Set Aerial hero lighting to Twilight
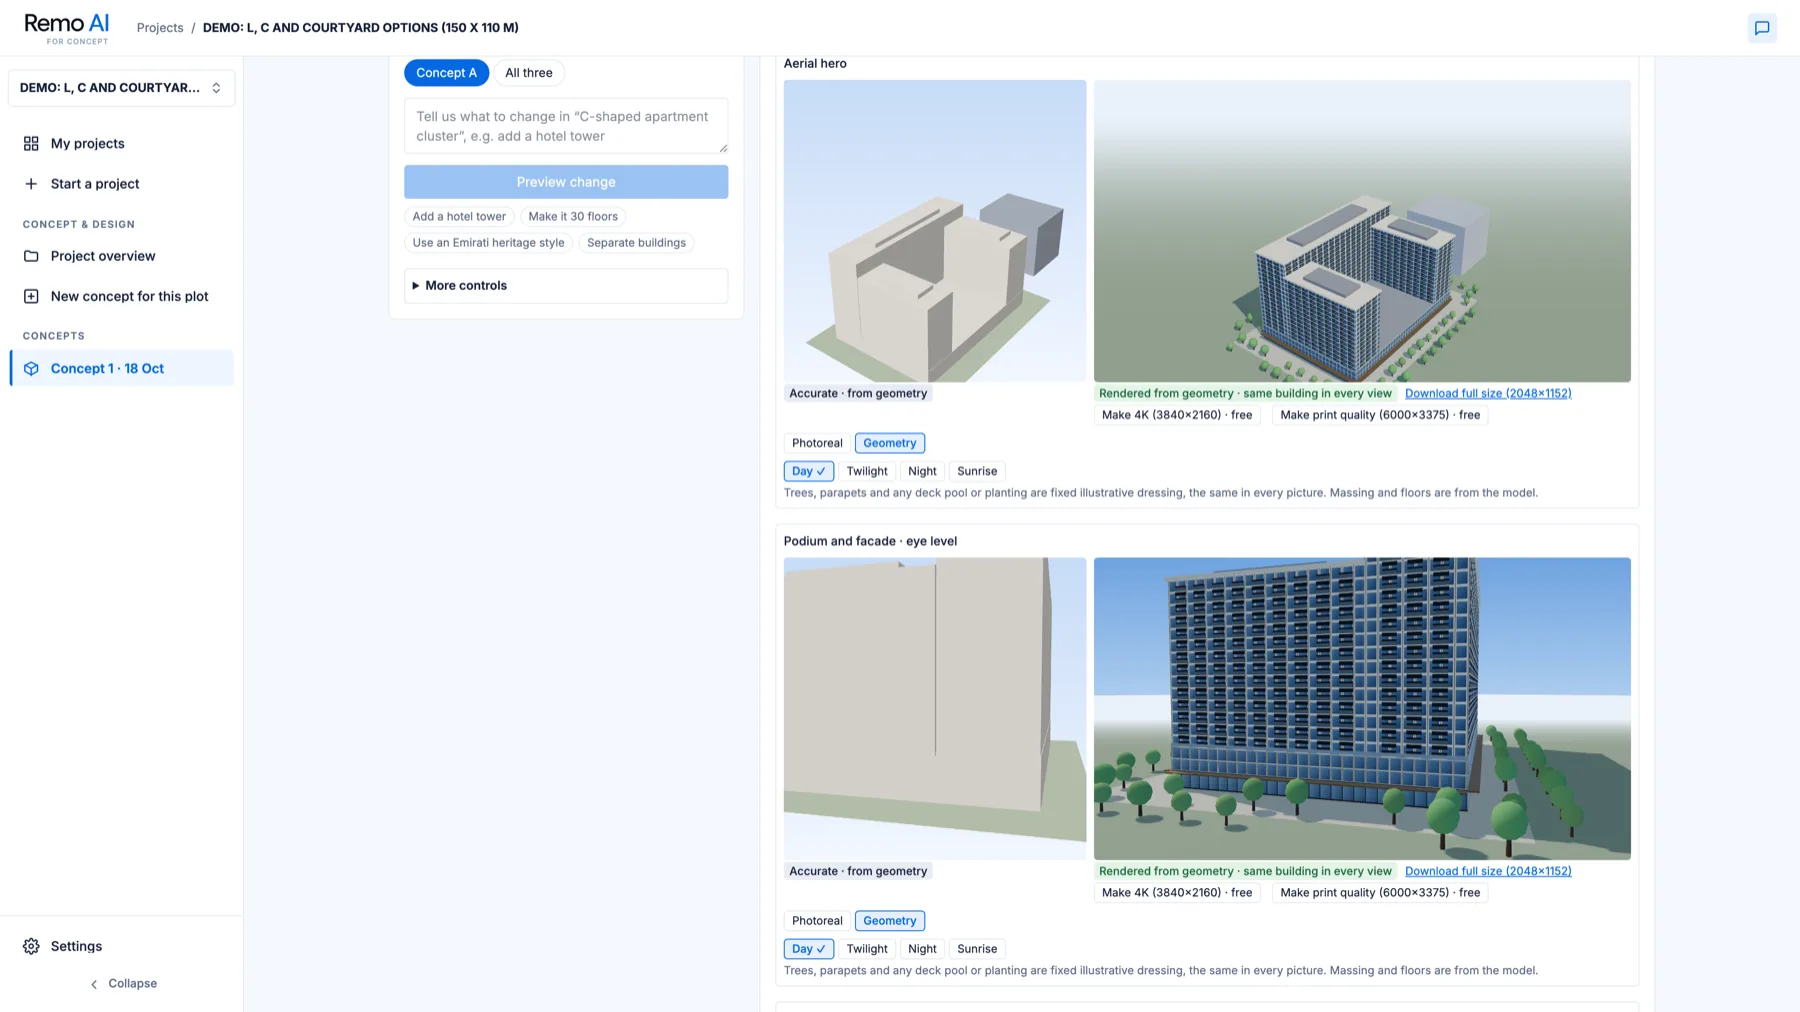Screen dimensions: 1800x1012 tap(867, 471)
